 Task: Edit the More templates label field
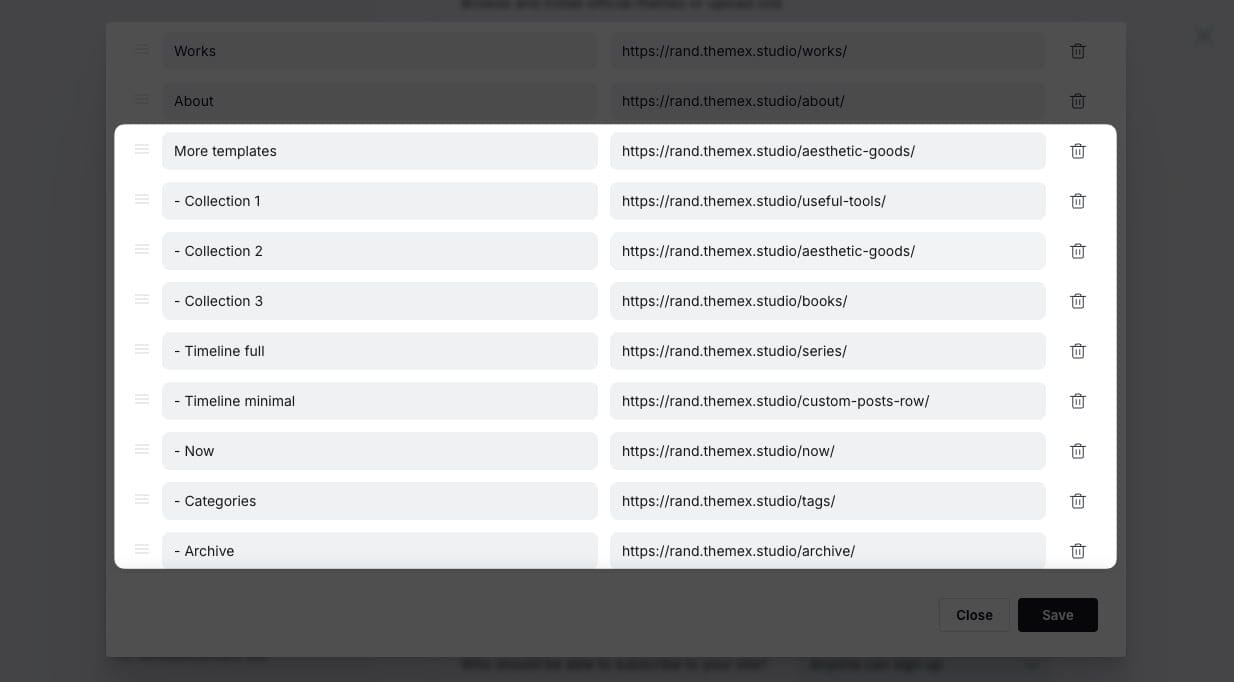379,151
